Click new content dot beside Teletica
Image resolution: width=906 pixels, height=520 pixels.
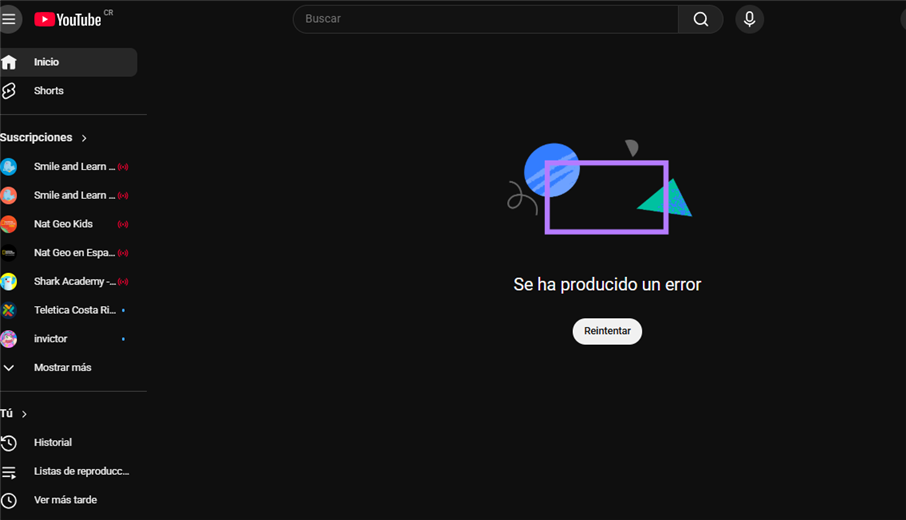(x=123, y=310)
